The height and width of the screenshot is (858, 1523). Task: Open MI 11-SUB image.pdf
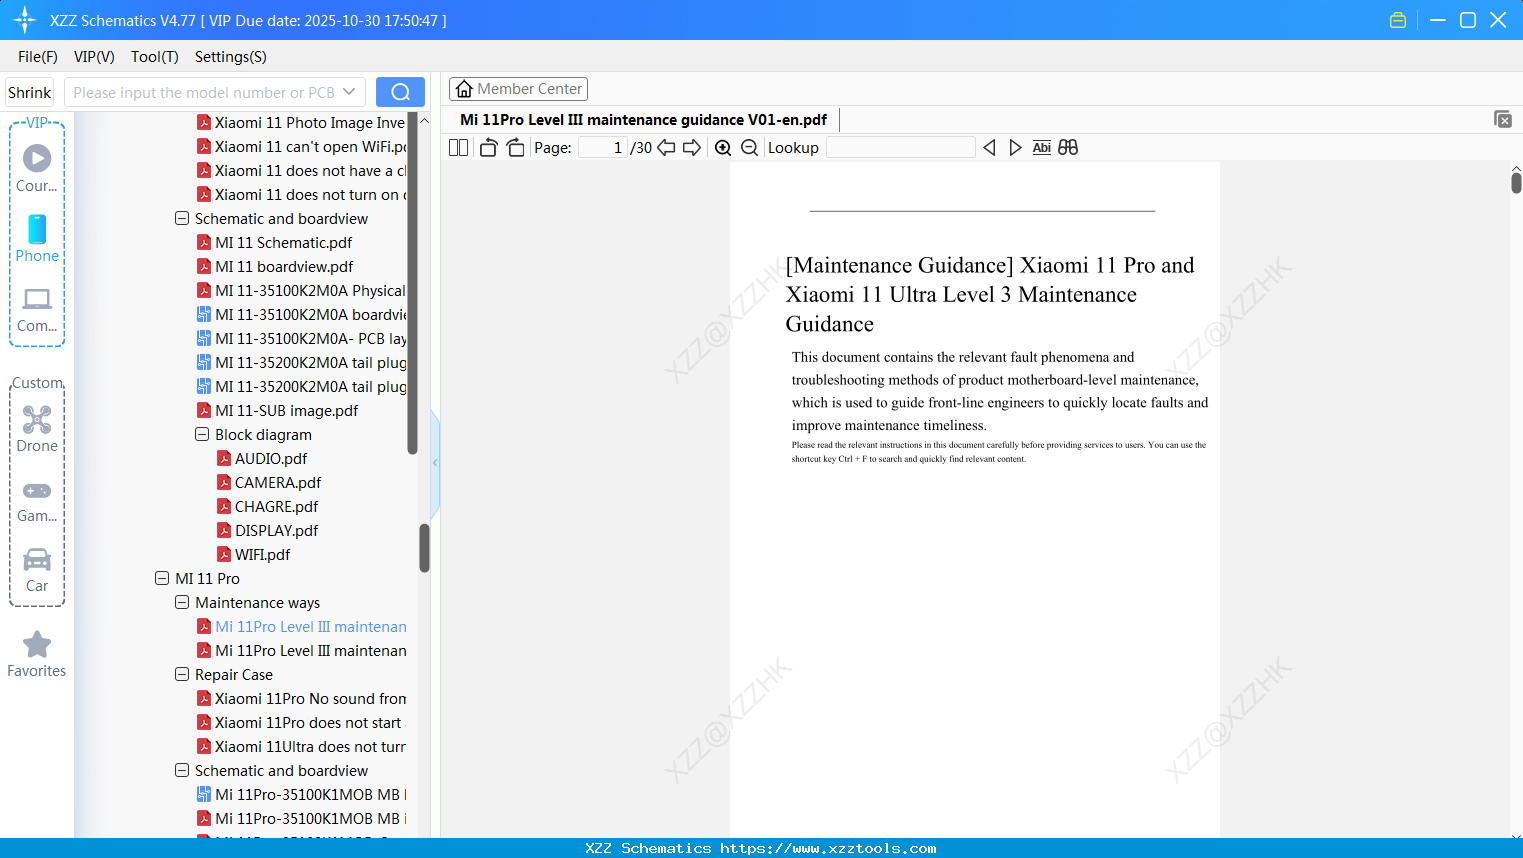click(x=286, y=411)
